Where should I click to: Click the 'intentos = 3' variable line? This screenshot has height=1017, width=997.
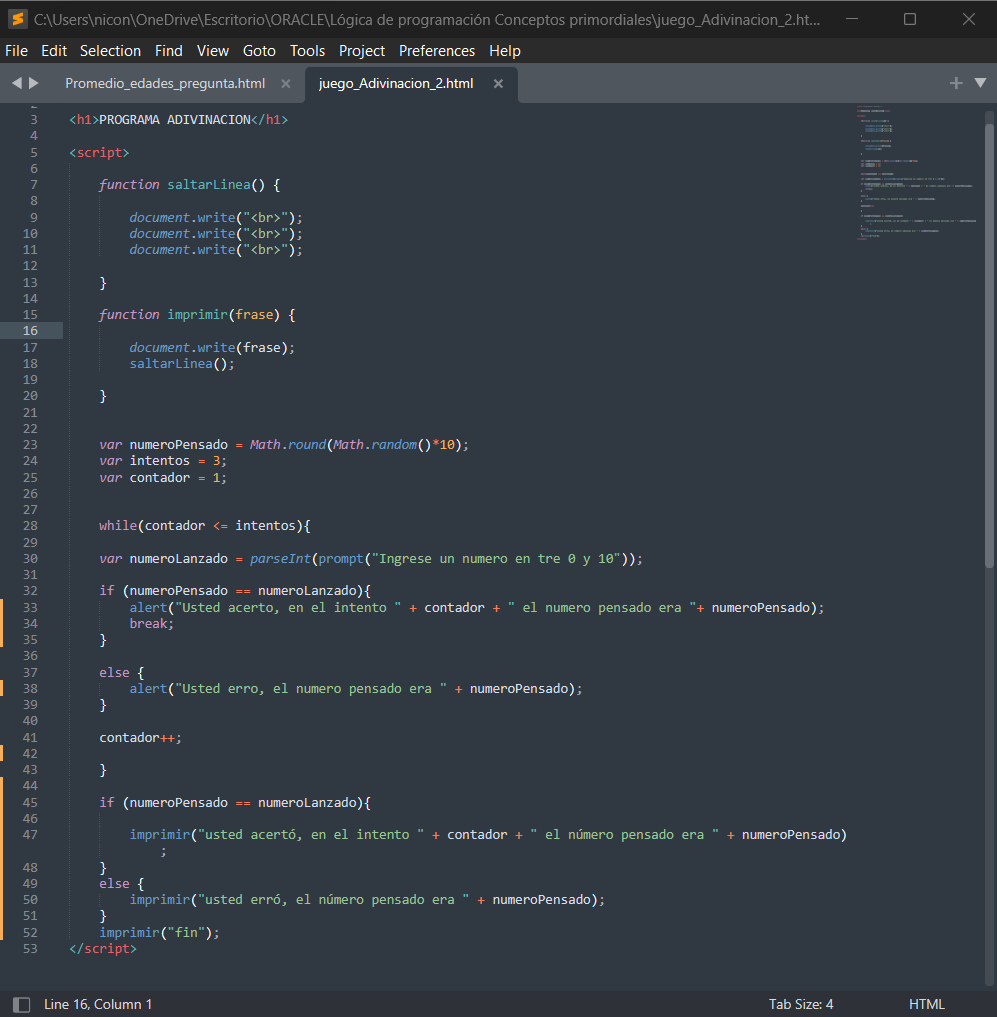[163, 461]
